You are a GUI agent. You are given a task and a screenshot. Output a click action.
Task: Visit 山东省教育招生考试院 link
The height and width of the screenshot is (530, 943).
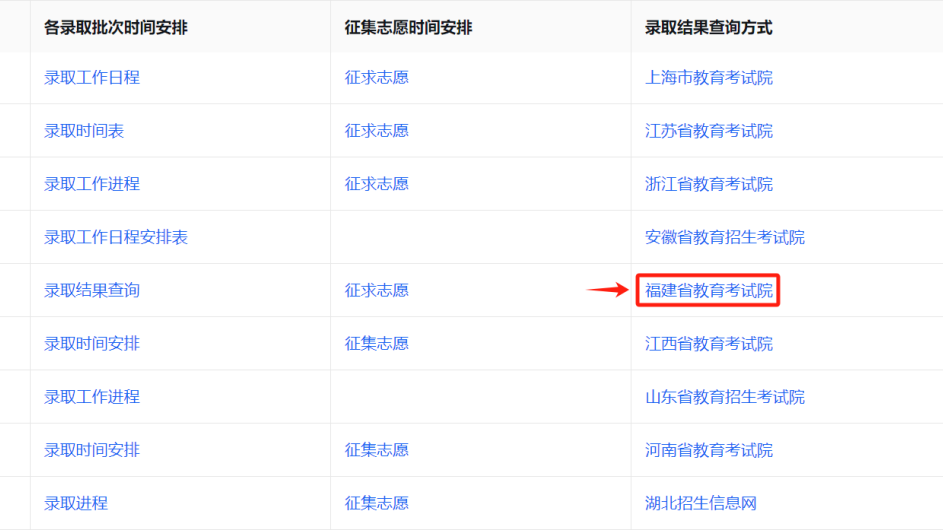pyautogui.click(x=725, y=396)
